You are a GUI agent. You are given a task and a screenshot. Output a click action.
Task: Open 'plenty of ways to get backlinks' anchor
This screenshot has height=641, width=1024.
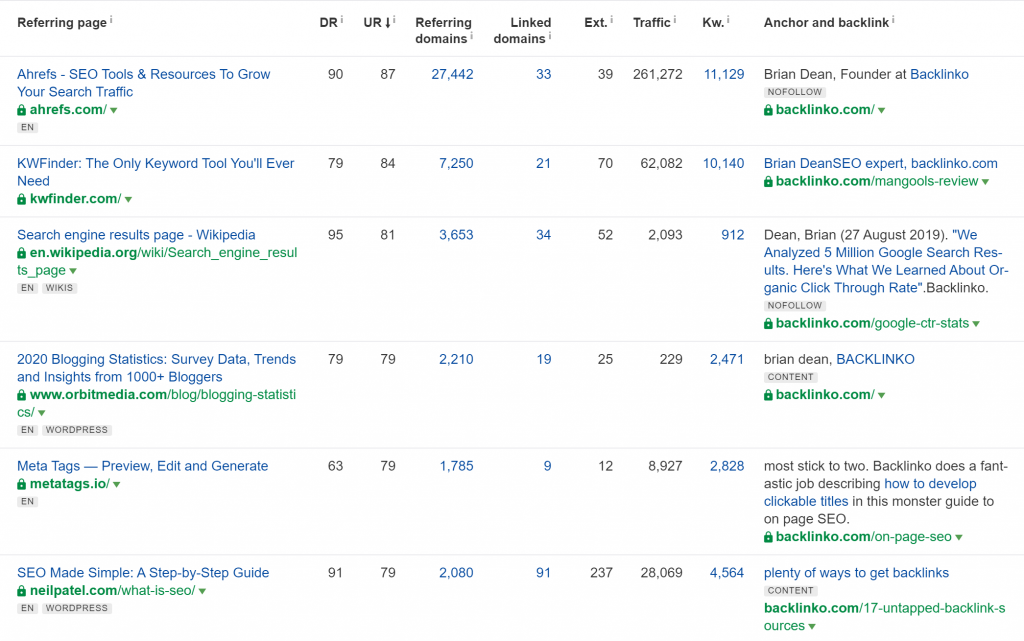[856, 573]
